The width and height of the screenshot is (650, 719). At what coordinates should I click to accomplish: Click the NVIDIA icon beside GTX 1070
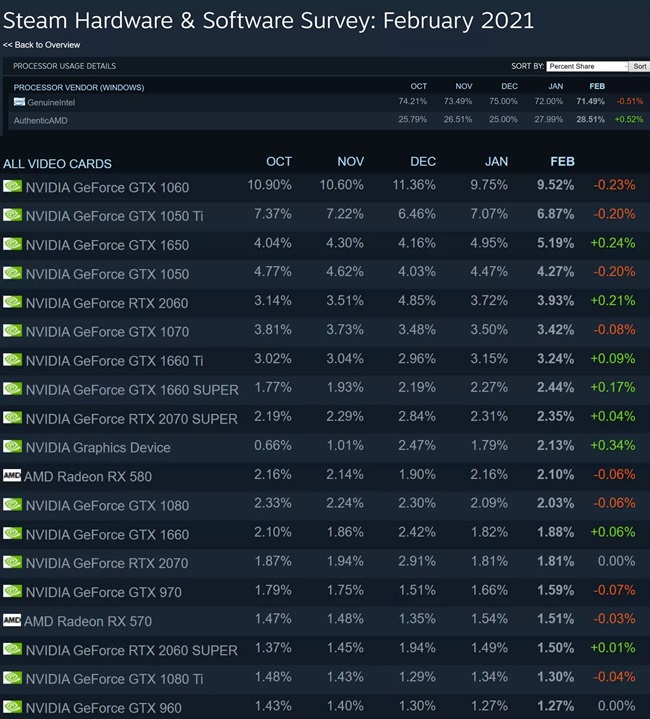[12, 331]
